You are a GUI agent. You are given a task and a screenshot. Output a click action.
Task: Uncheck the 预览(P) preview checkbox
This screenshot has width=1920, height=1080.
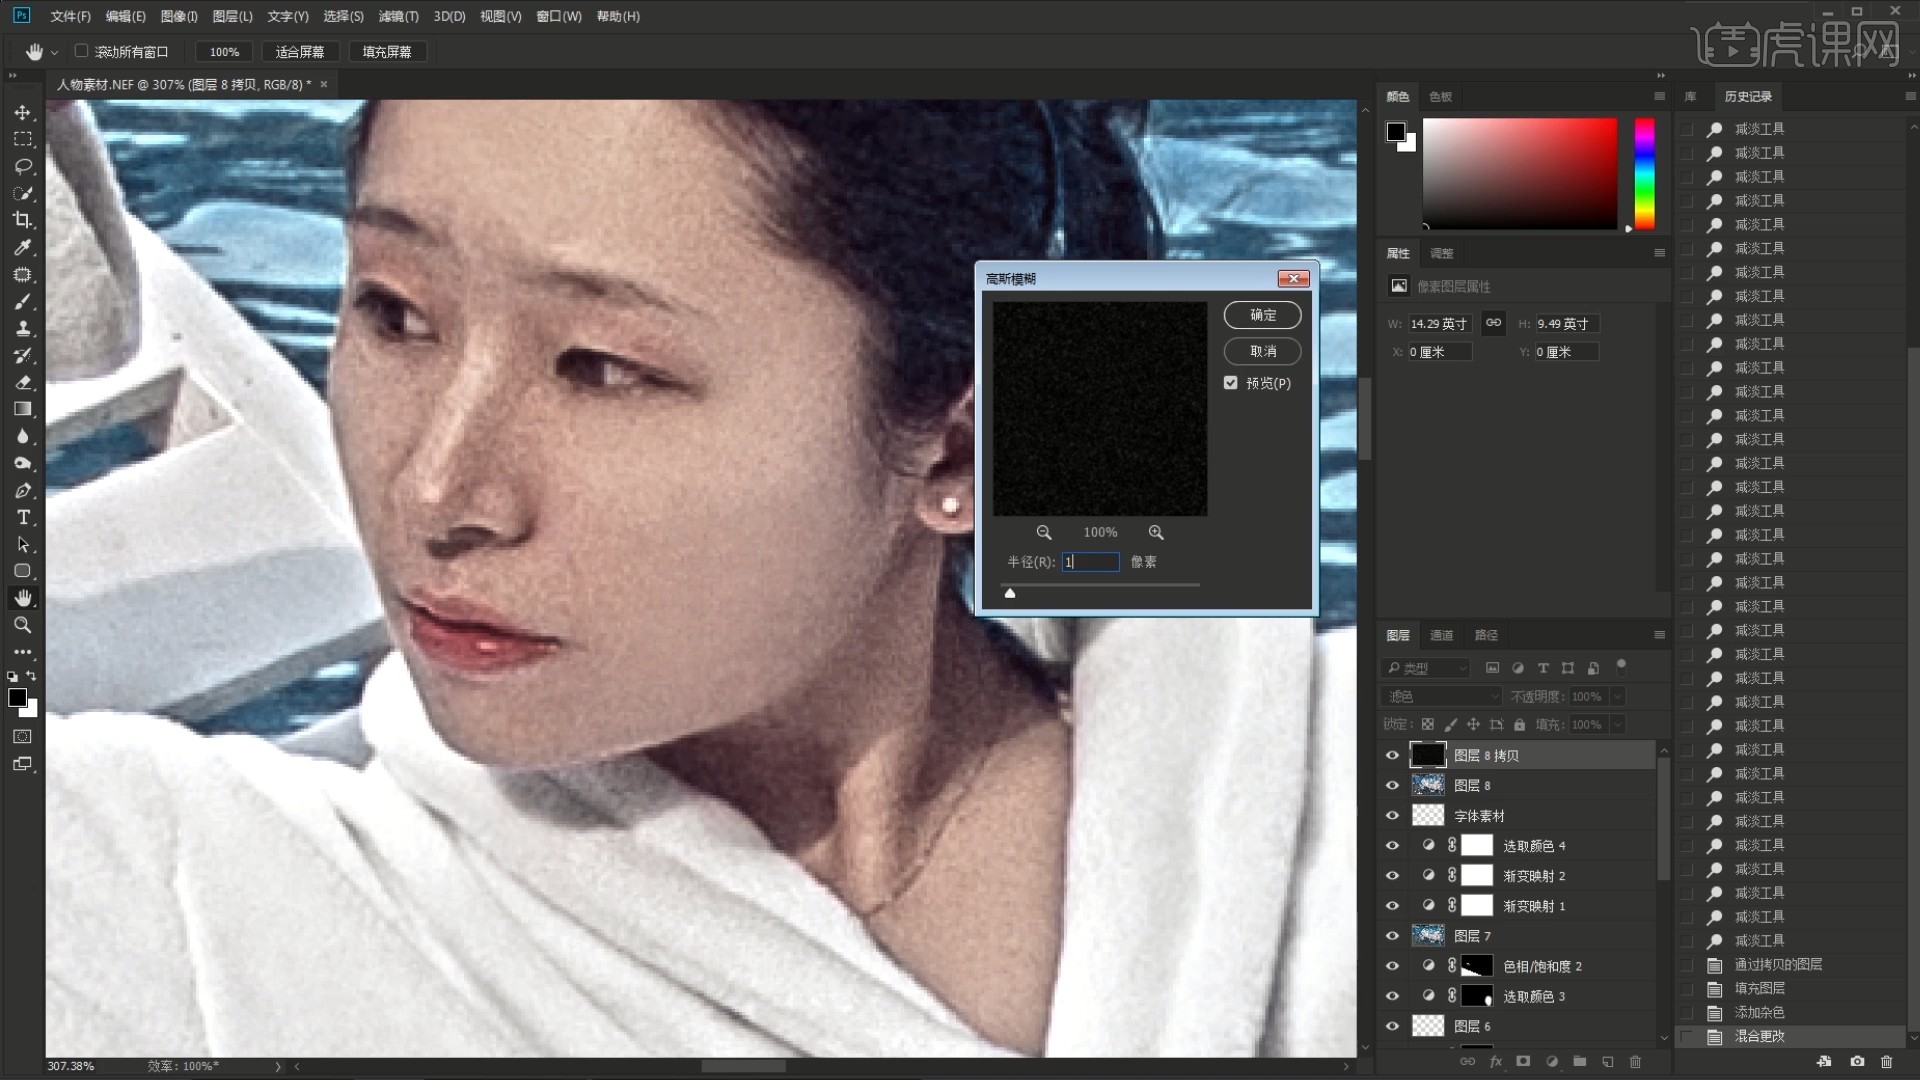[1231, 383]
